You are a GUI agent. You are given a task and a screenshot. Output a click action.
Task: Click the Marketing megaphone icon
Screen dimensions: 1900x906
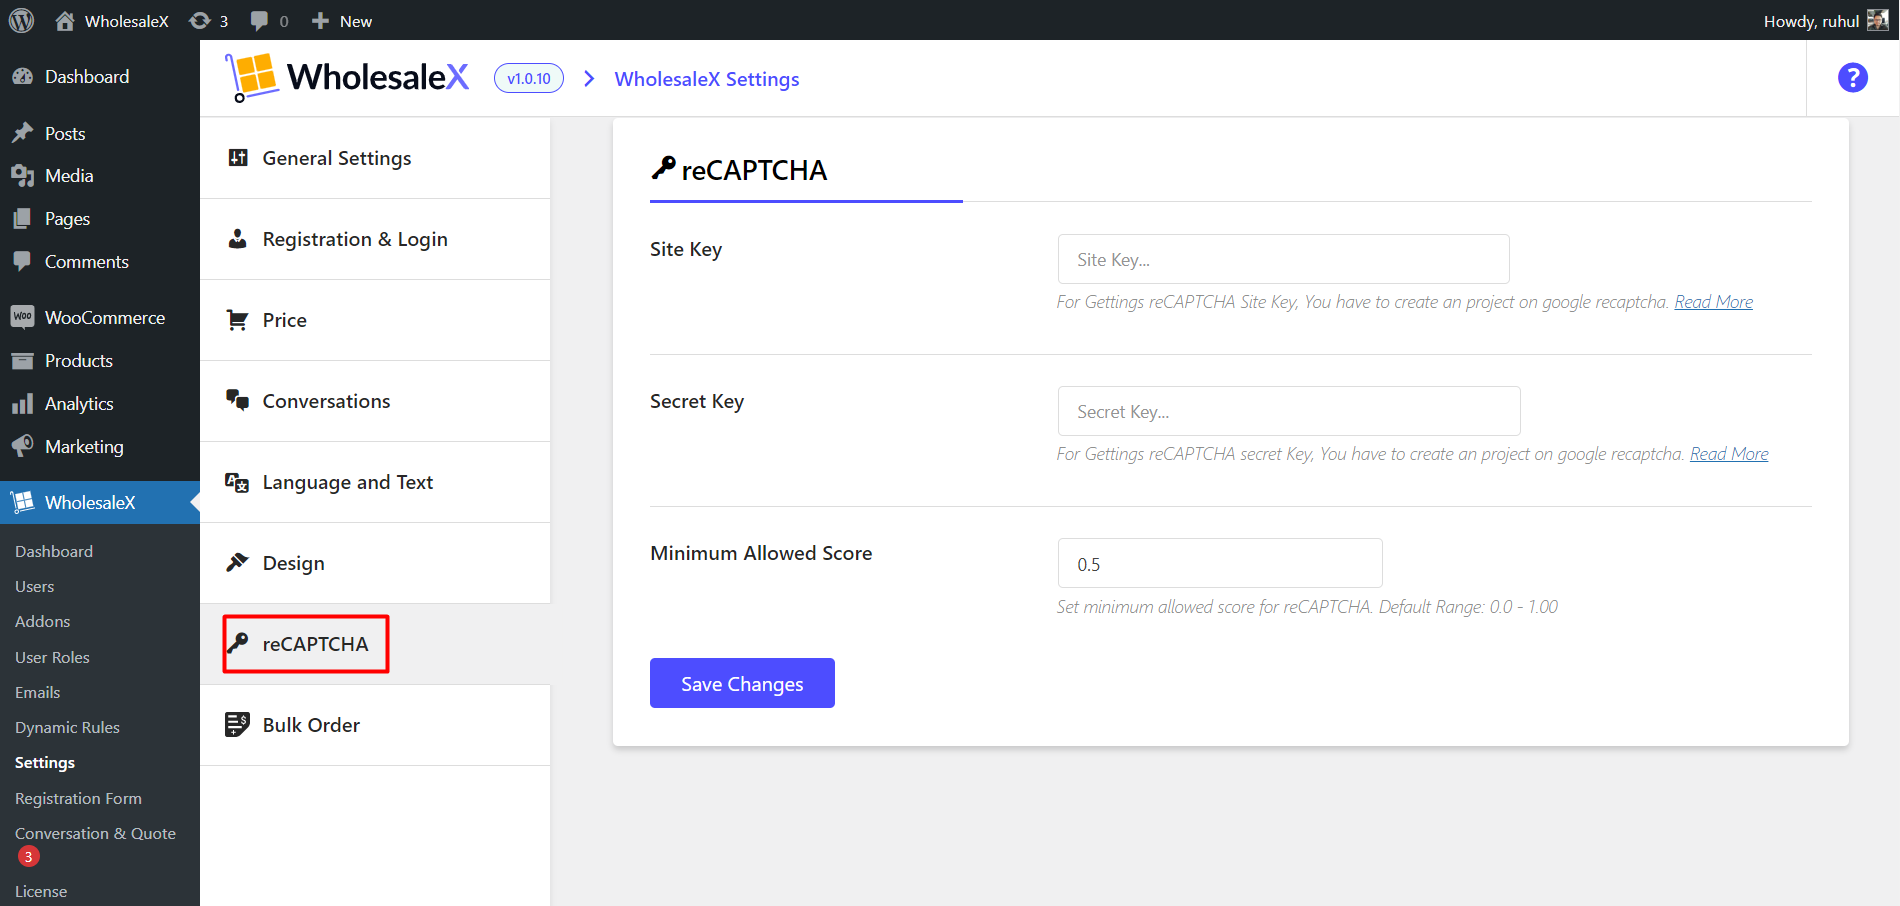[22, 447]
